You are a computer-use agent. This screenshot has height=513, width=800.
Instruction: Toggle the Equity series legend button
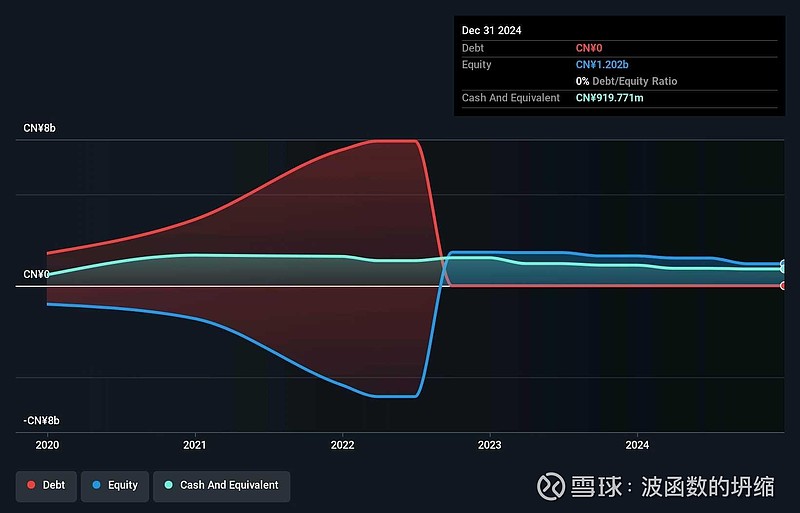114,486
